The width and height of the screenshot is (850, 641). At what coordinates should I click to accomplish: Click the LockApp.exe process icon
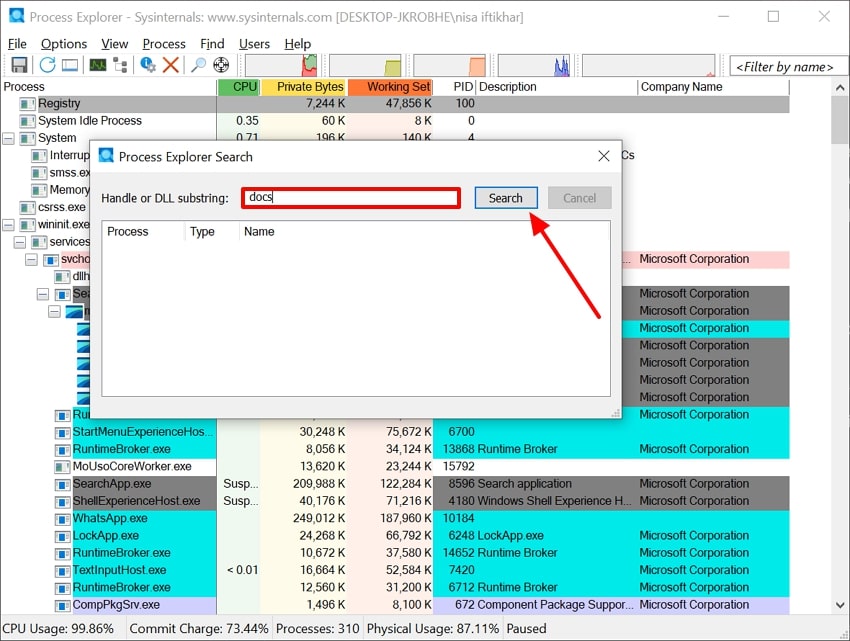(62, 536)
